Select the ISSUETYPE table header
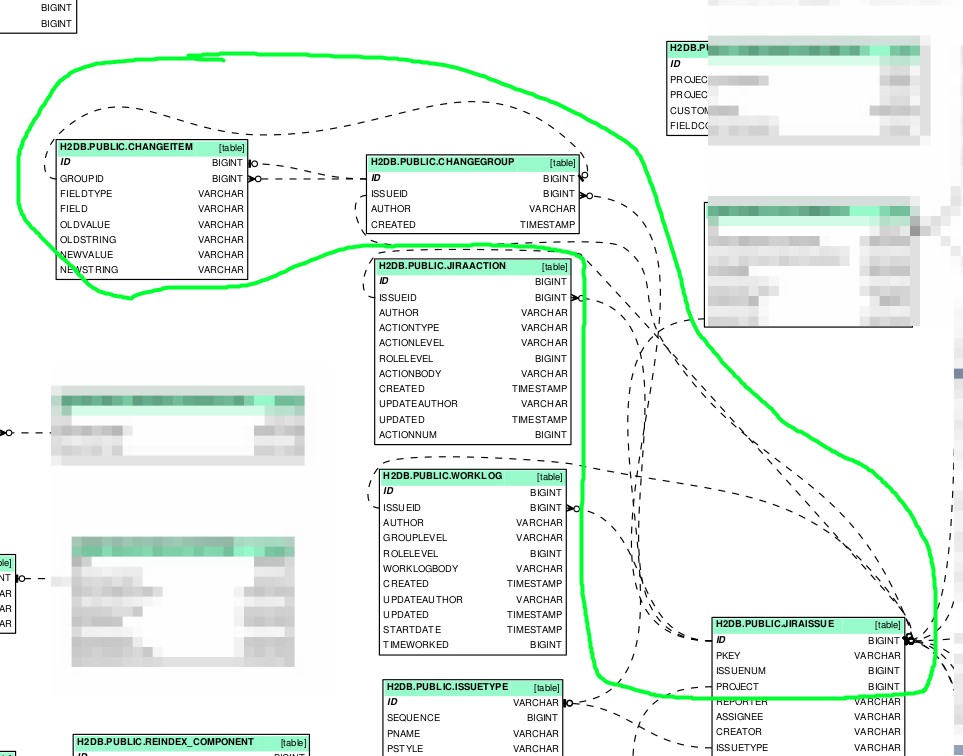The width and height of the screenshot is (963, 756). click(x=472, y=687)
